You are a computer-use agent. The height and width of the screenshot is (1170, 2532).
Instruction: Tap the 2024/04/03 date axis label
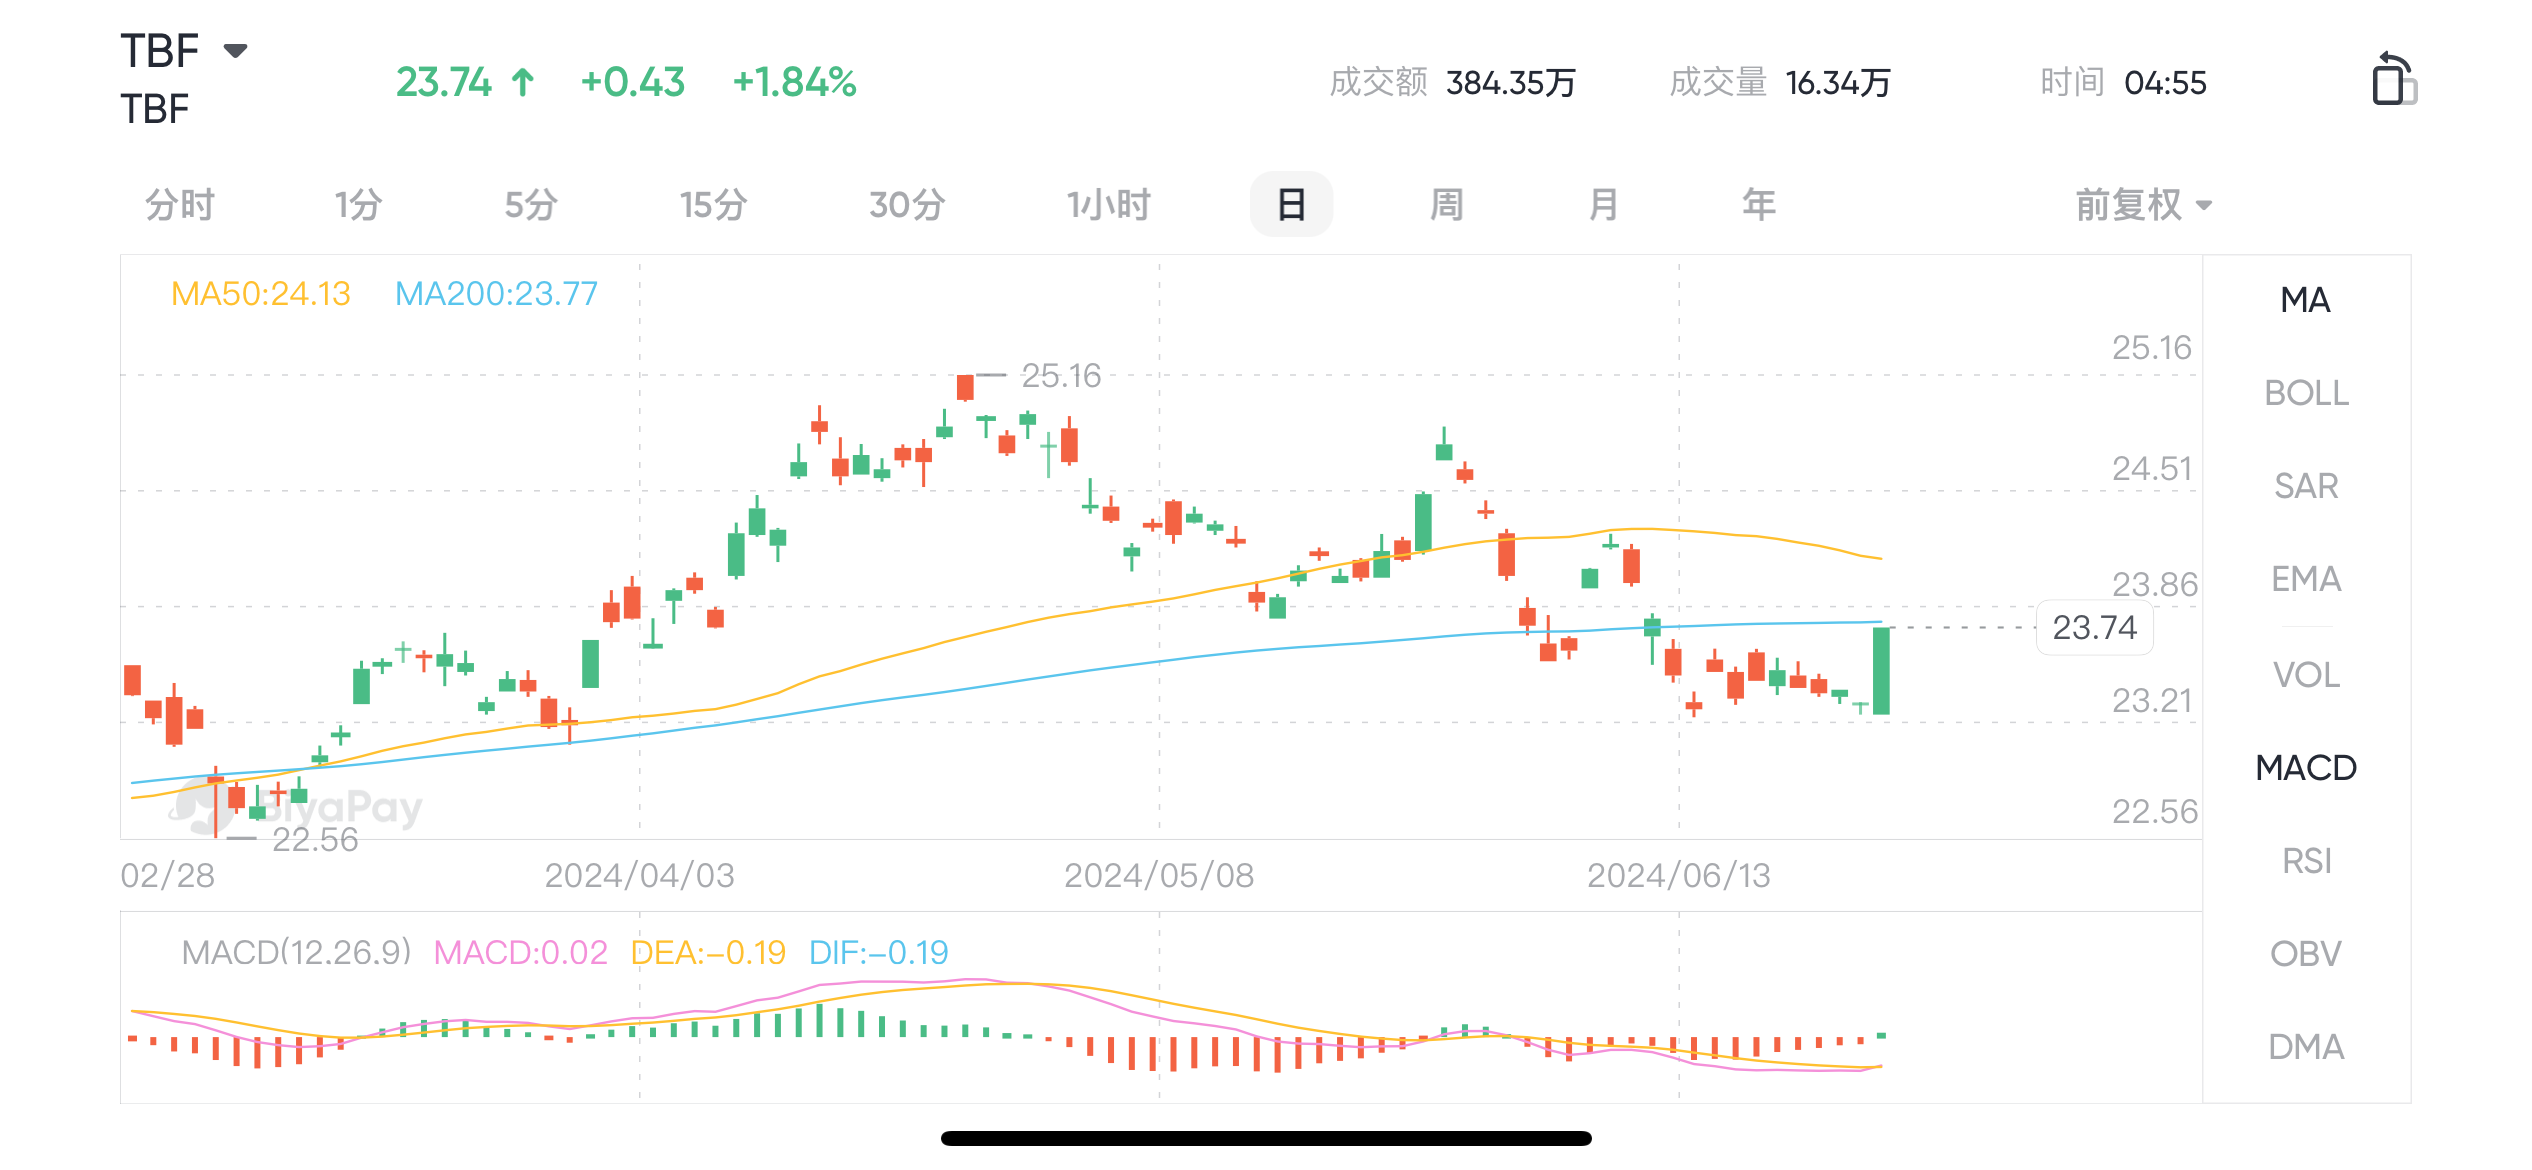click(639, 876)
